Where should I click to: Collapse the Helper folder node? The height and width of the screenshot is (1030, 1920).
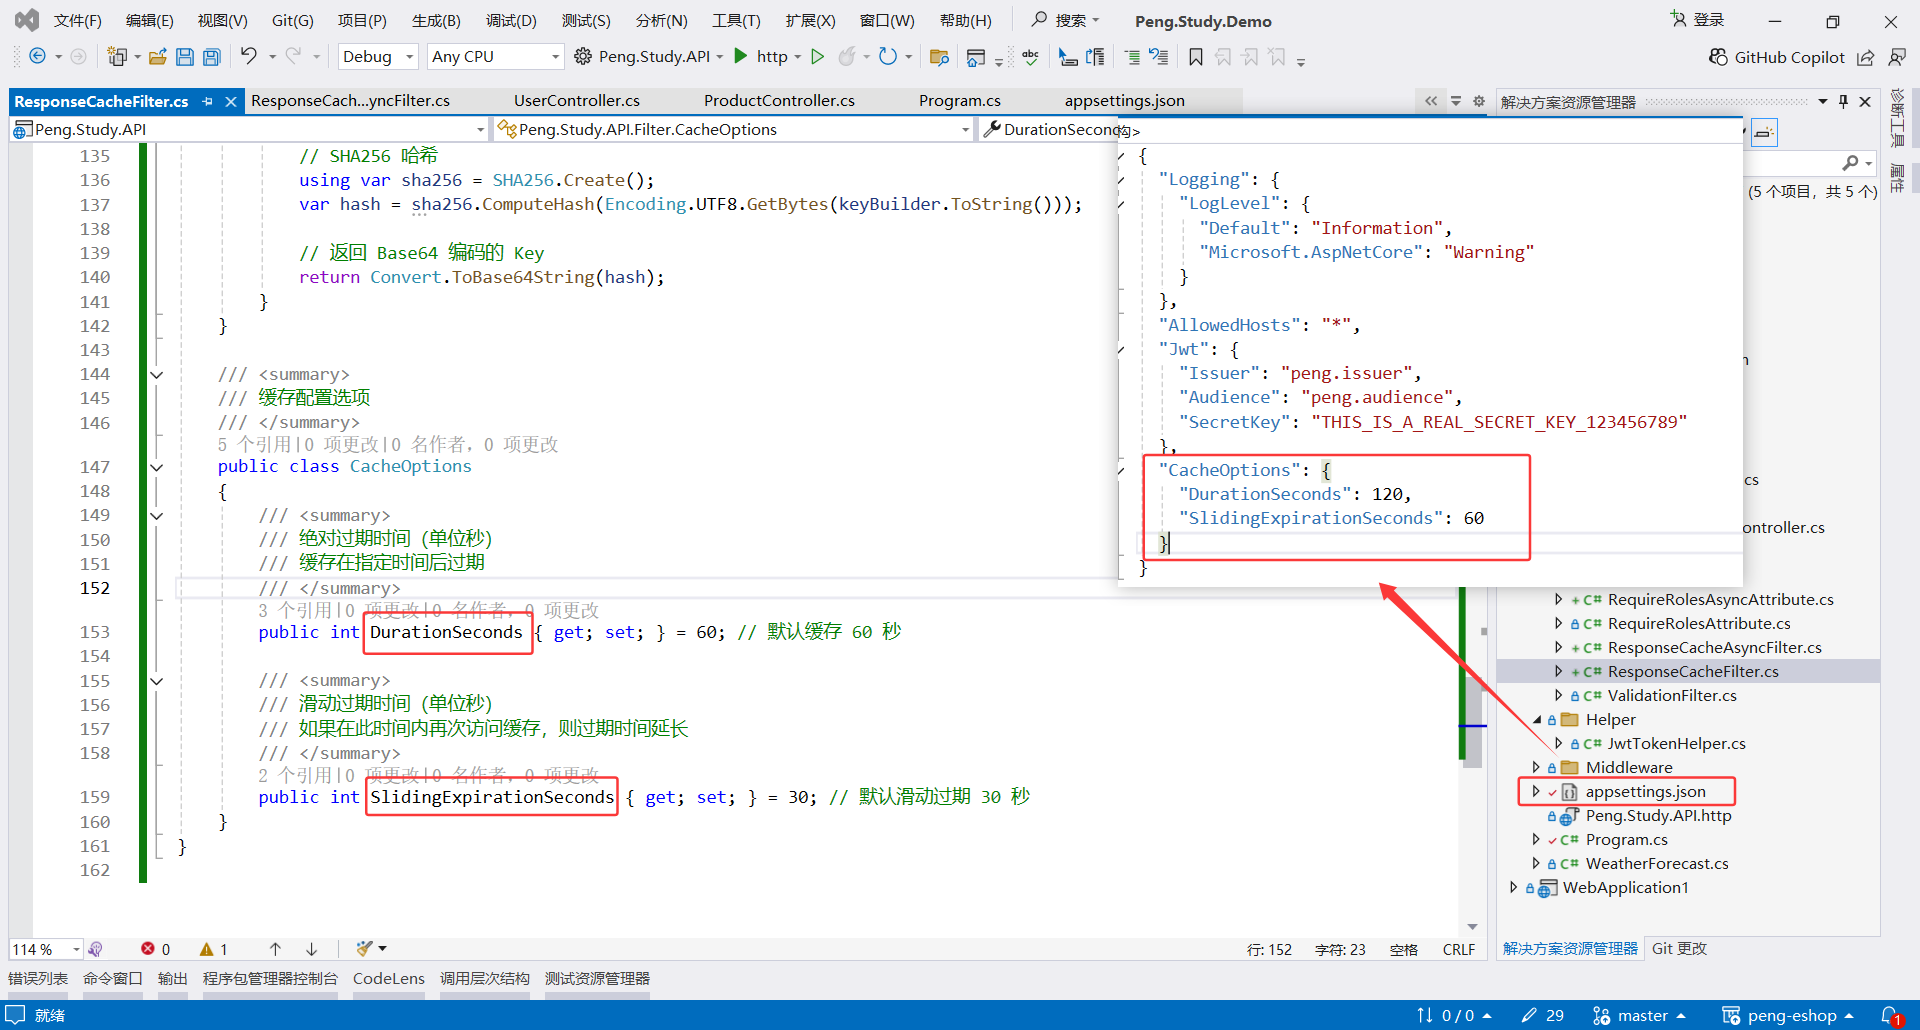pos(1537,720)
